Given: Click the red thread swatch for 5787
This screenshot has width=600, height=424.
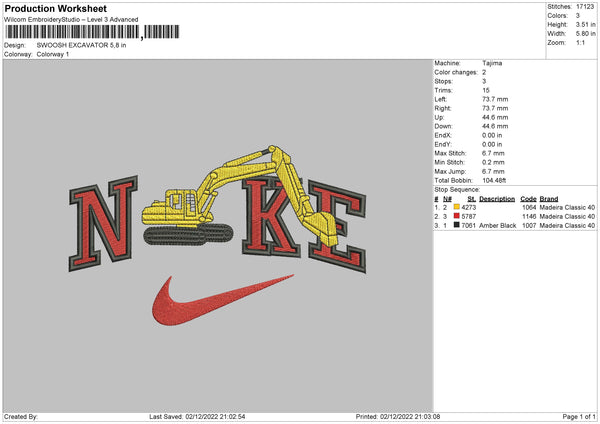Looking at the screenshot, I should pos(457,216).
